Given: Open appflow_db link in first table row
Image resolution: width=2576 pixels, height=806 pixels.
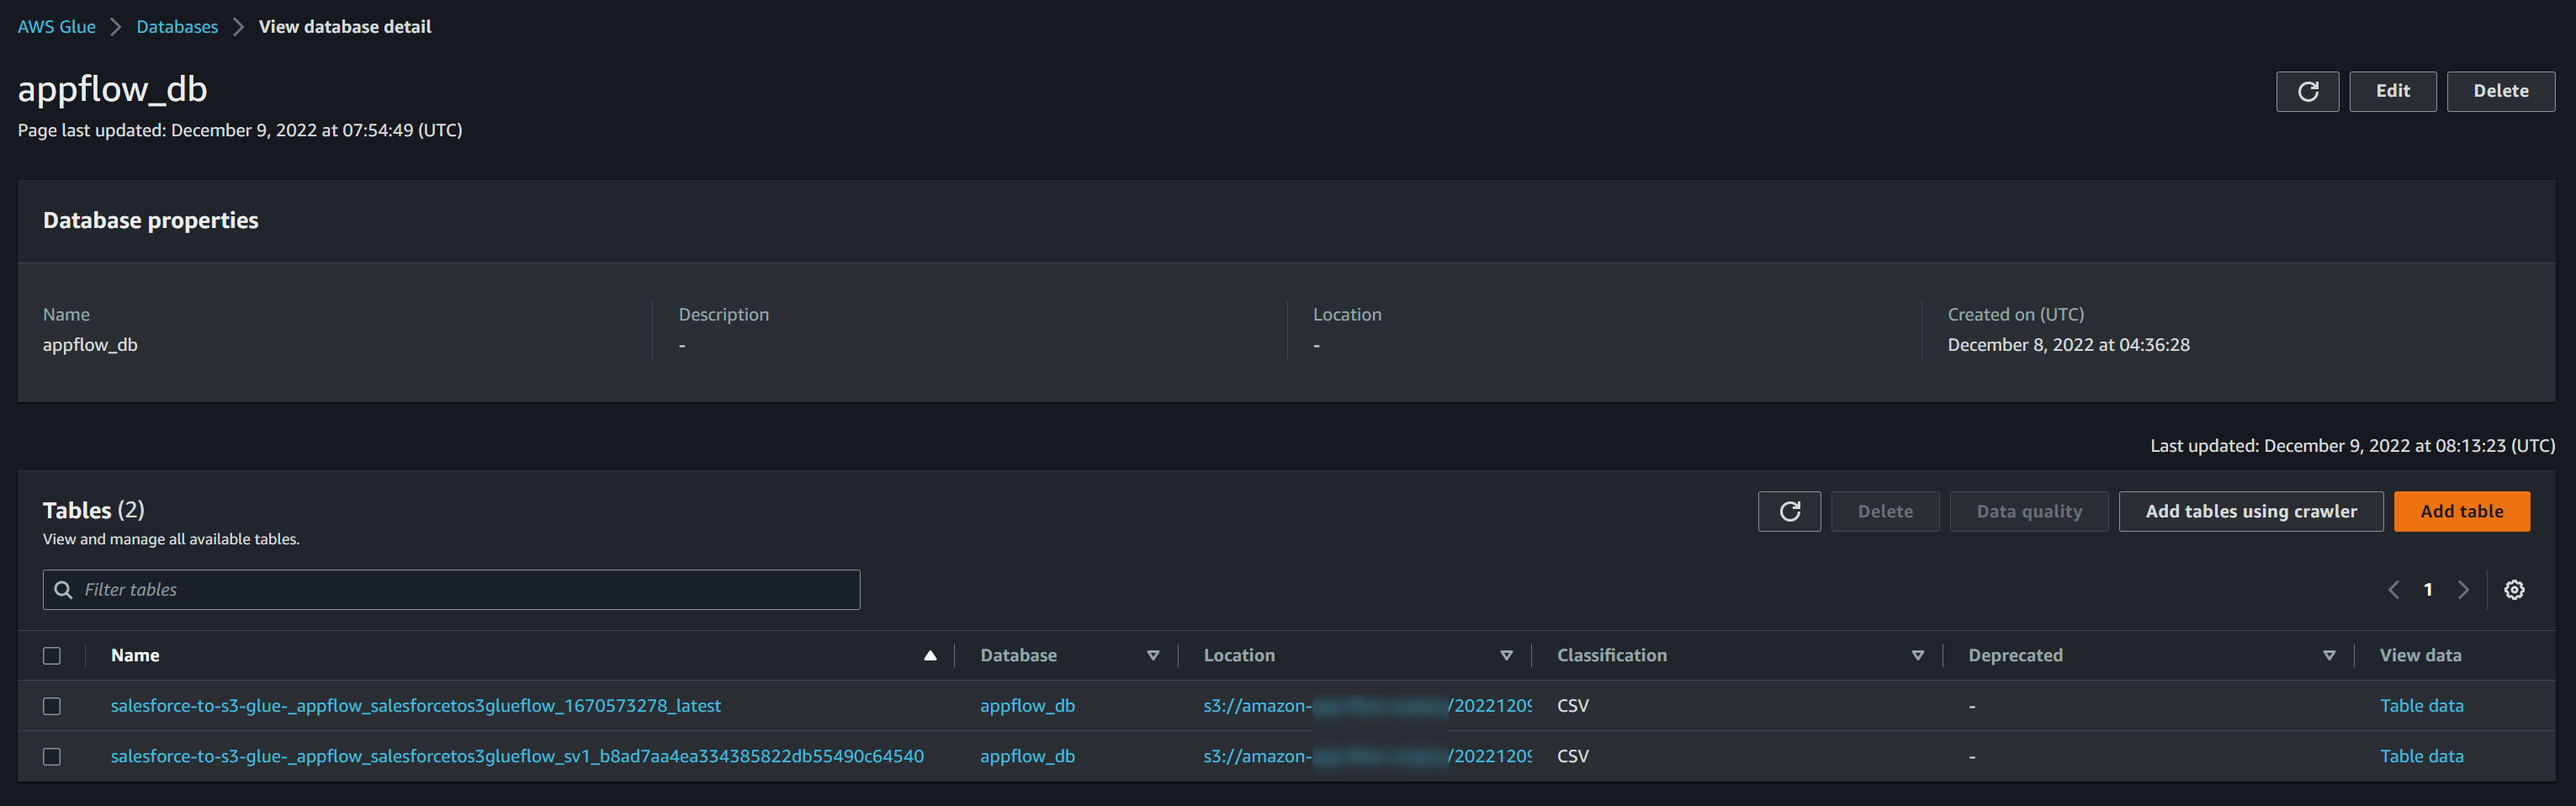Looking at the screenshot, I should click(x=1027, y=706).
